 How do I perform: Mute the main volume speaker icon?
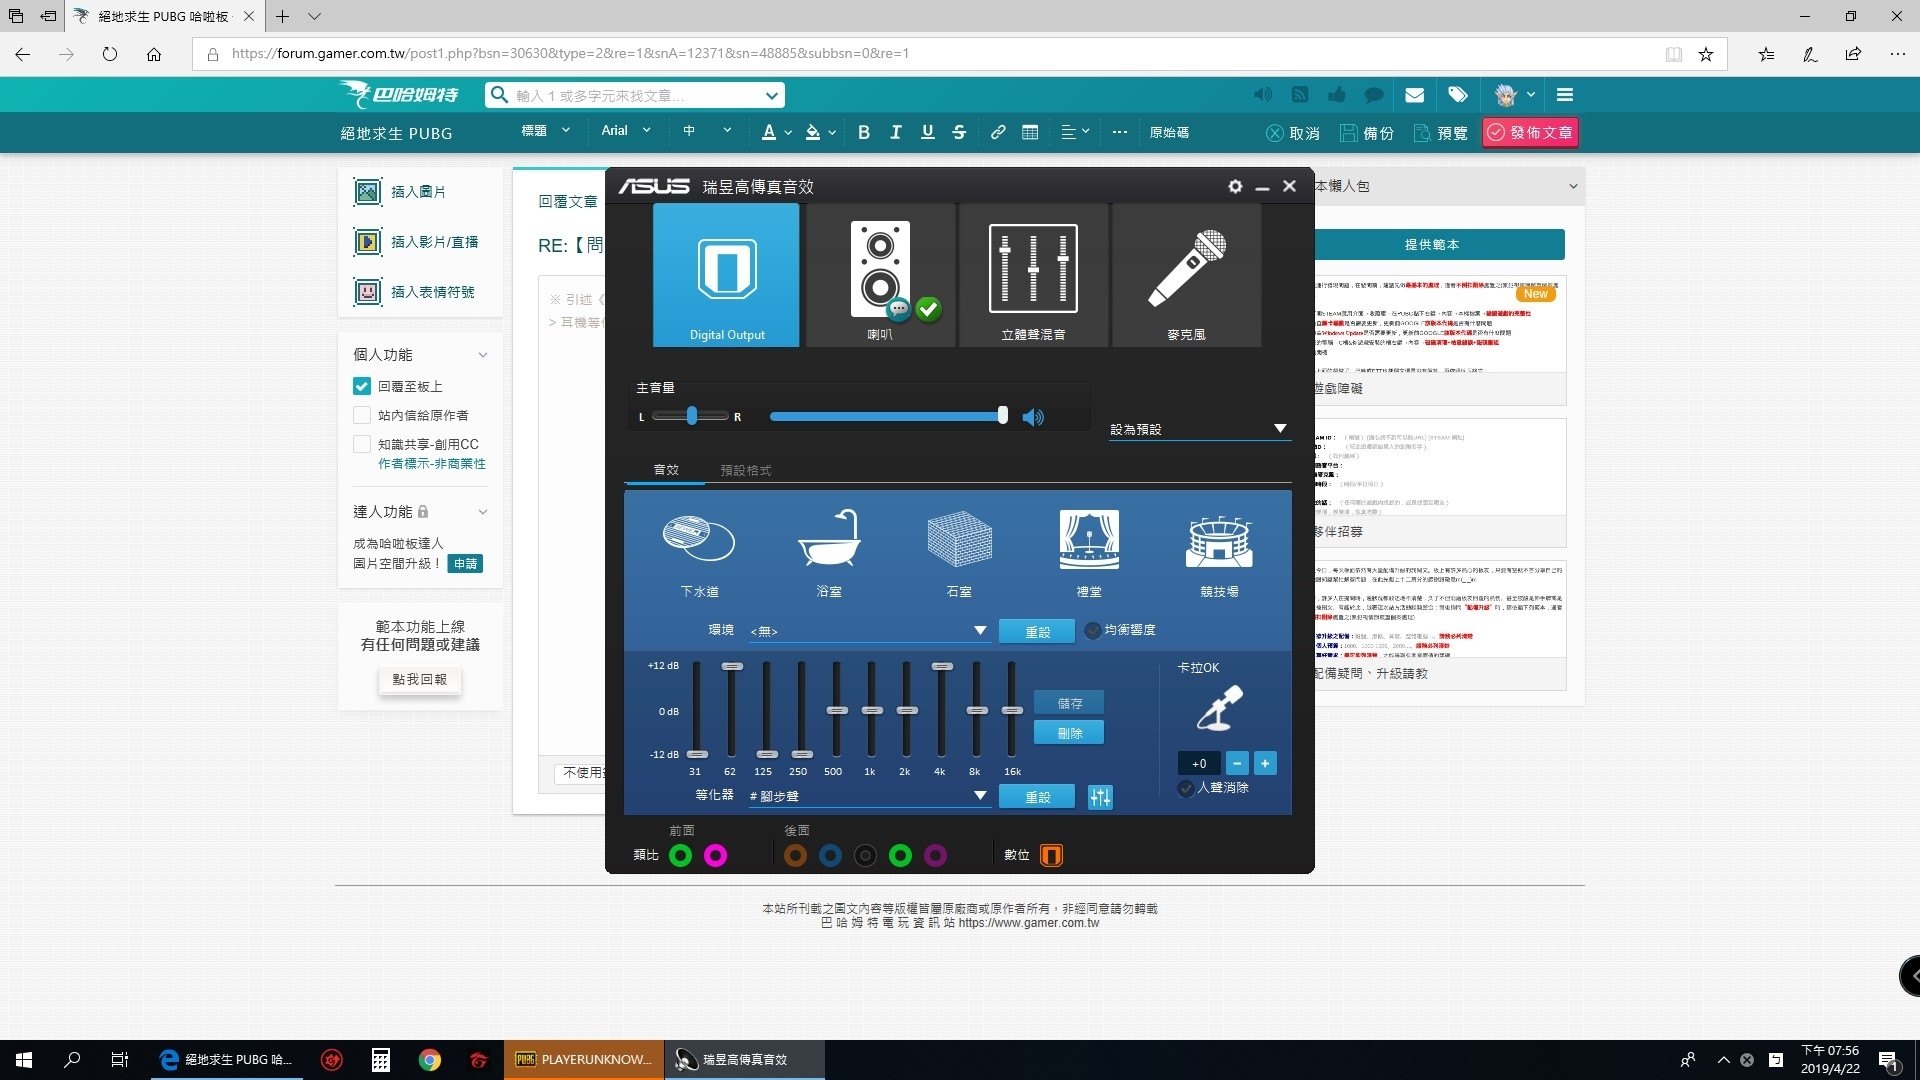tap(1033, 418)
